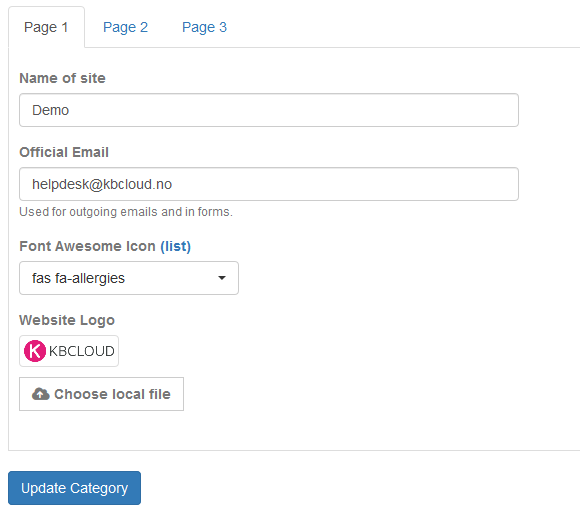This screenshot has width=580, height=528.
Task: Click the Website Logo label
Action: pos(67,320)
